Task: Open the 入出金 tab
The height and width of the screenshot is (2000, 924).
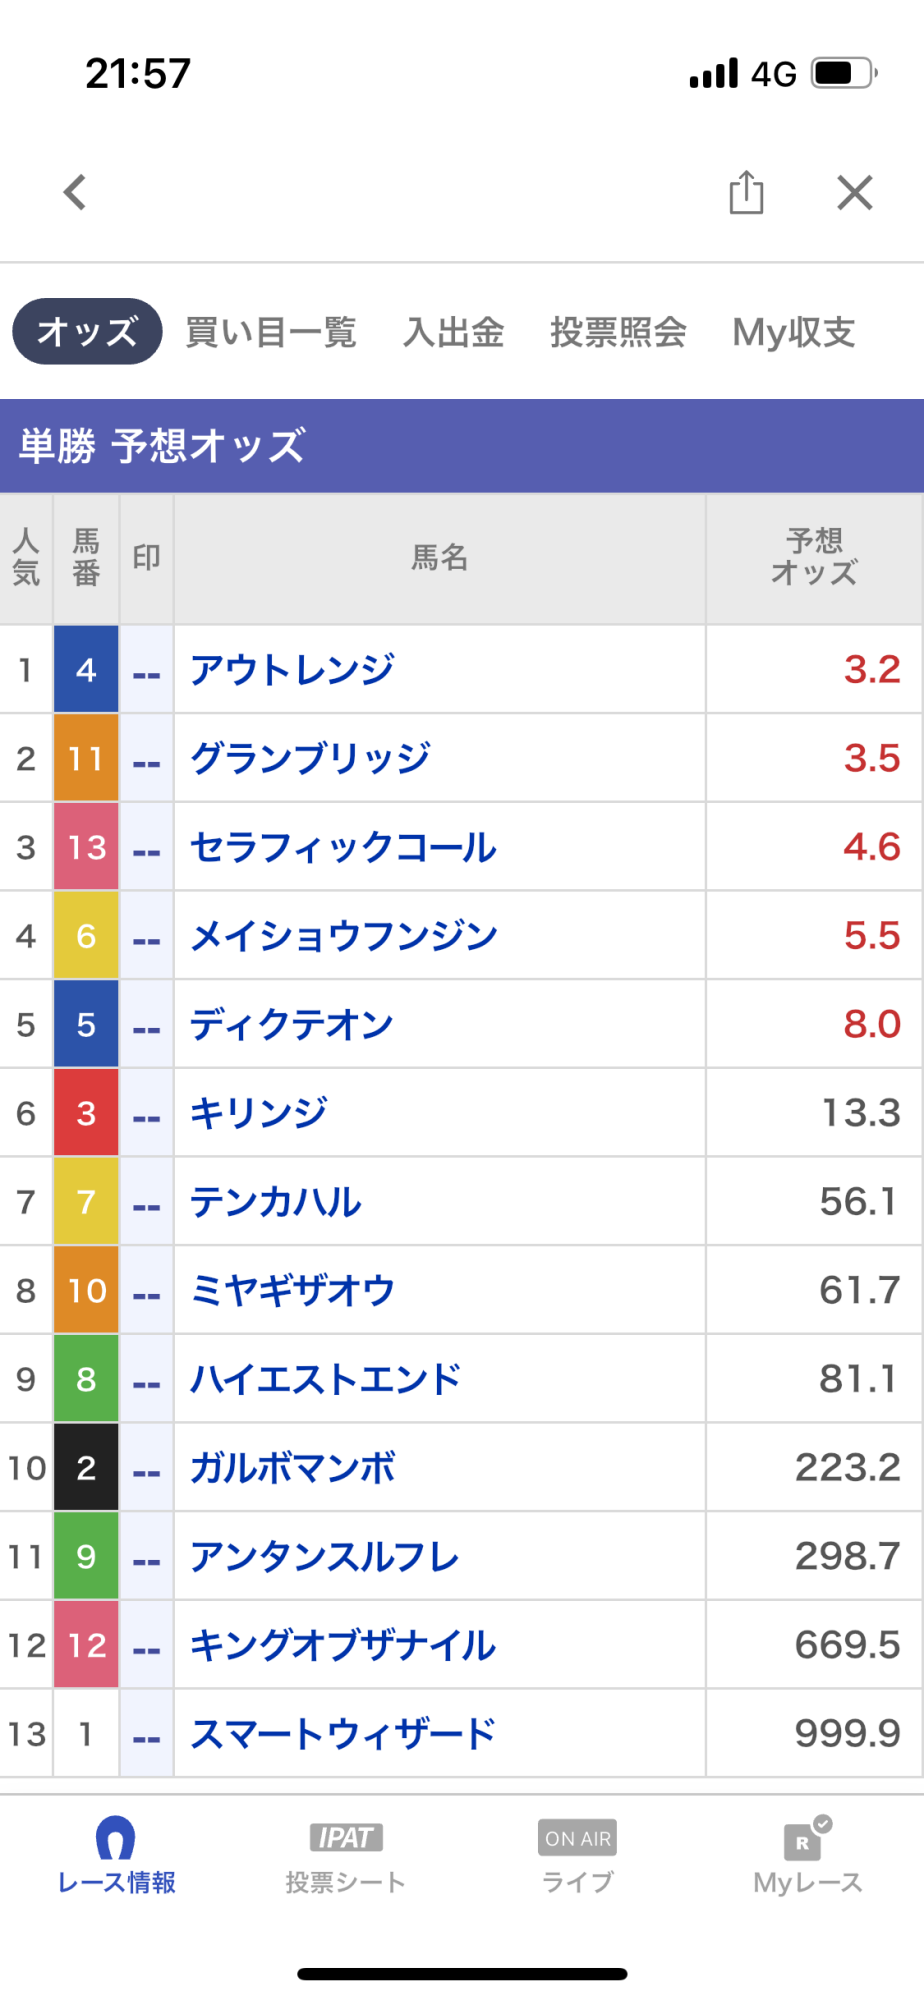Action: pyautogui.click(x=453, y=332)
